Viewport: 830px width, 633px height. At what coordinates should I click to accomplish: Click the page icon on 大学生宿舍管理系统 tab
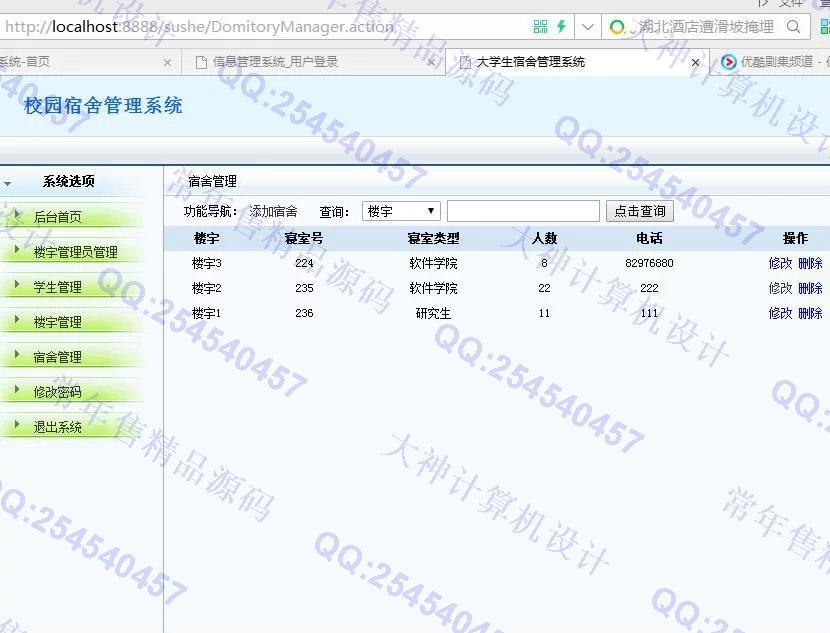point(465,62)
